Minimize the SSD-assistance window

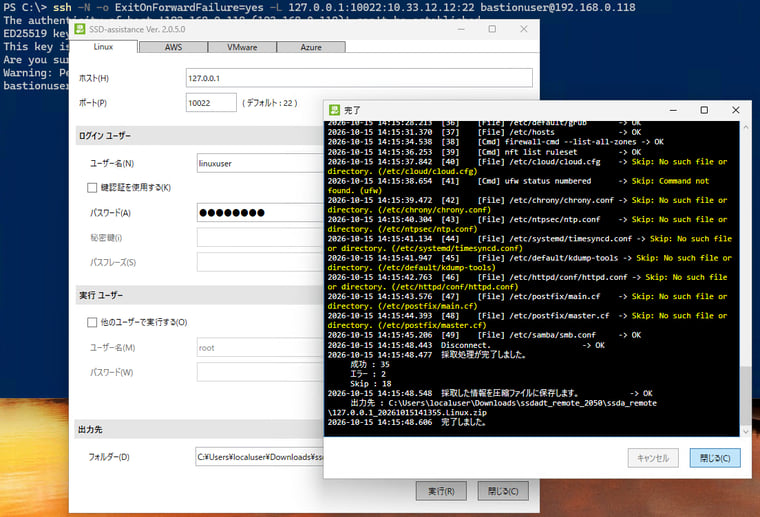[x=461, y=29]
